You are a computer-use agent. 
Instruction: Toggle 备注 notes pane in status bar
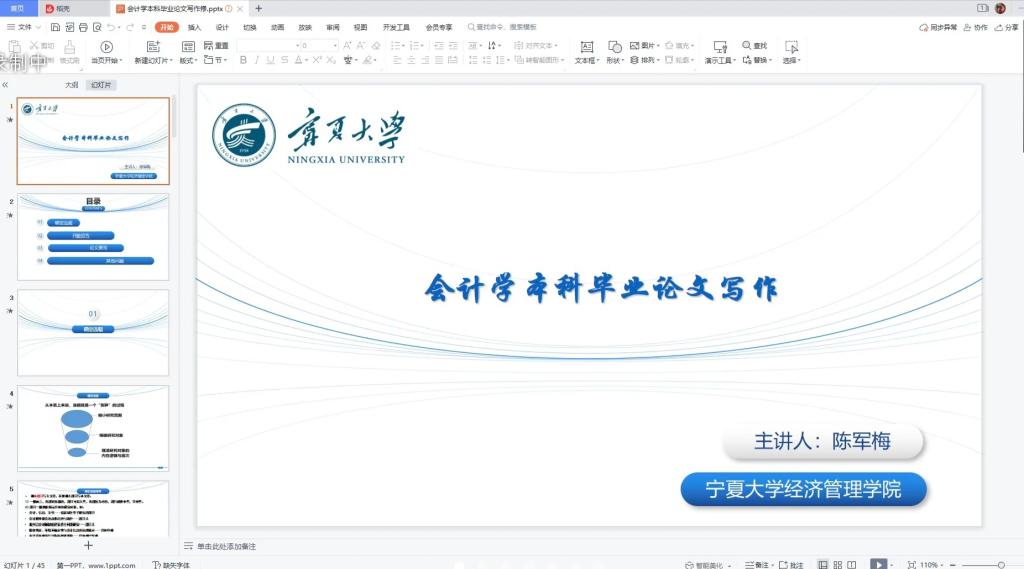[757, 564]
